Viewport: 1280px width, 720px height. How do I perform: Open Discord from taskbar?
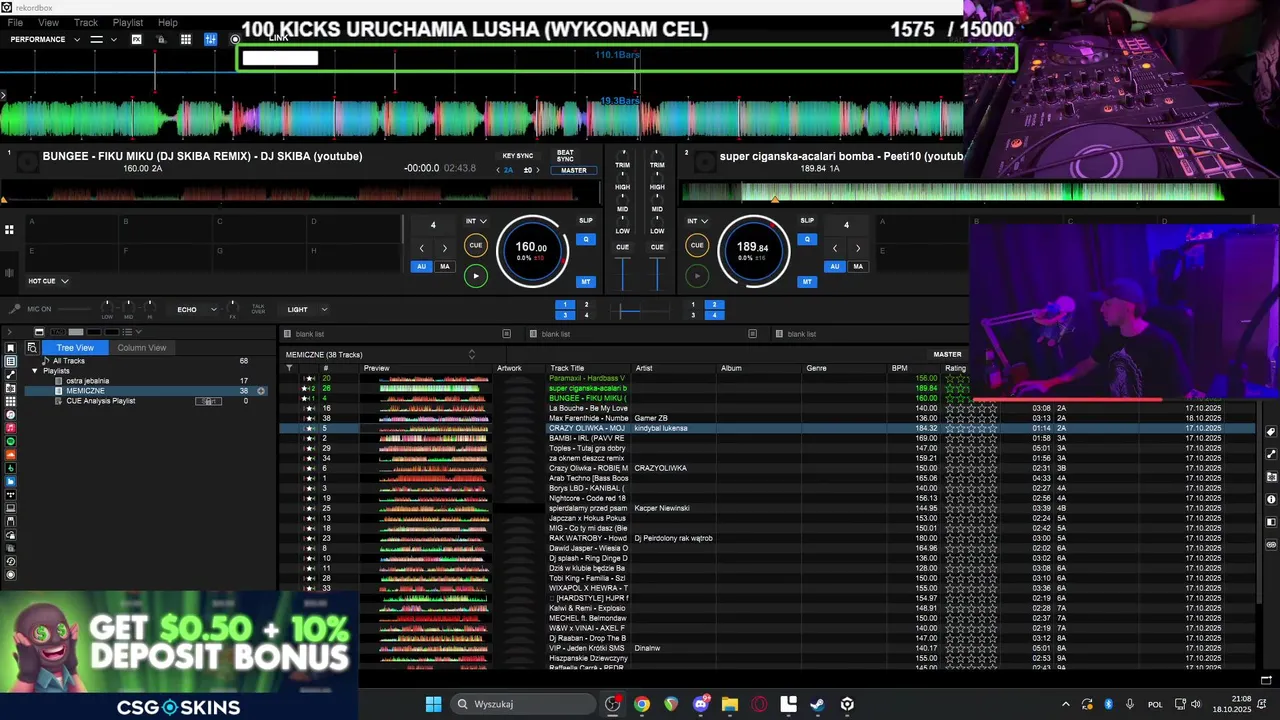coord(701,704)
